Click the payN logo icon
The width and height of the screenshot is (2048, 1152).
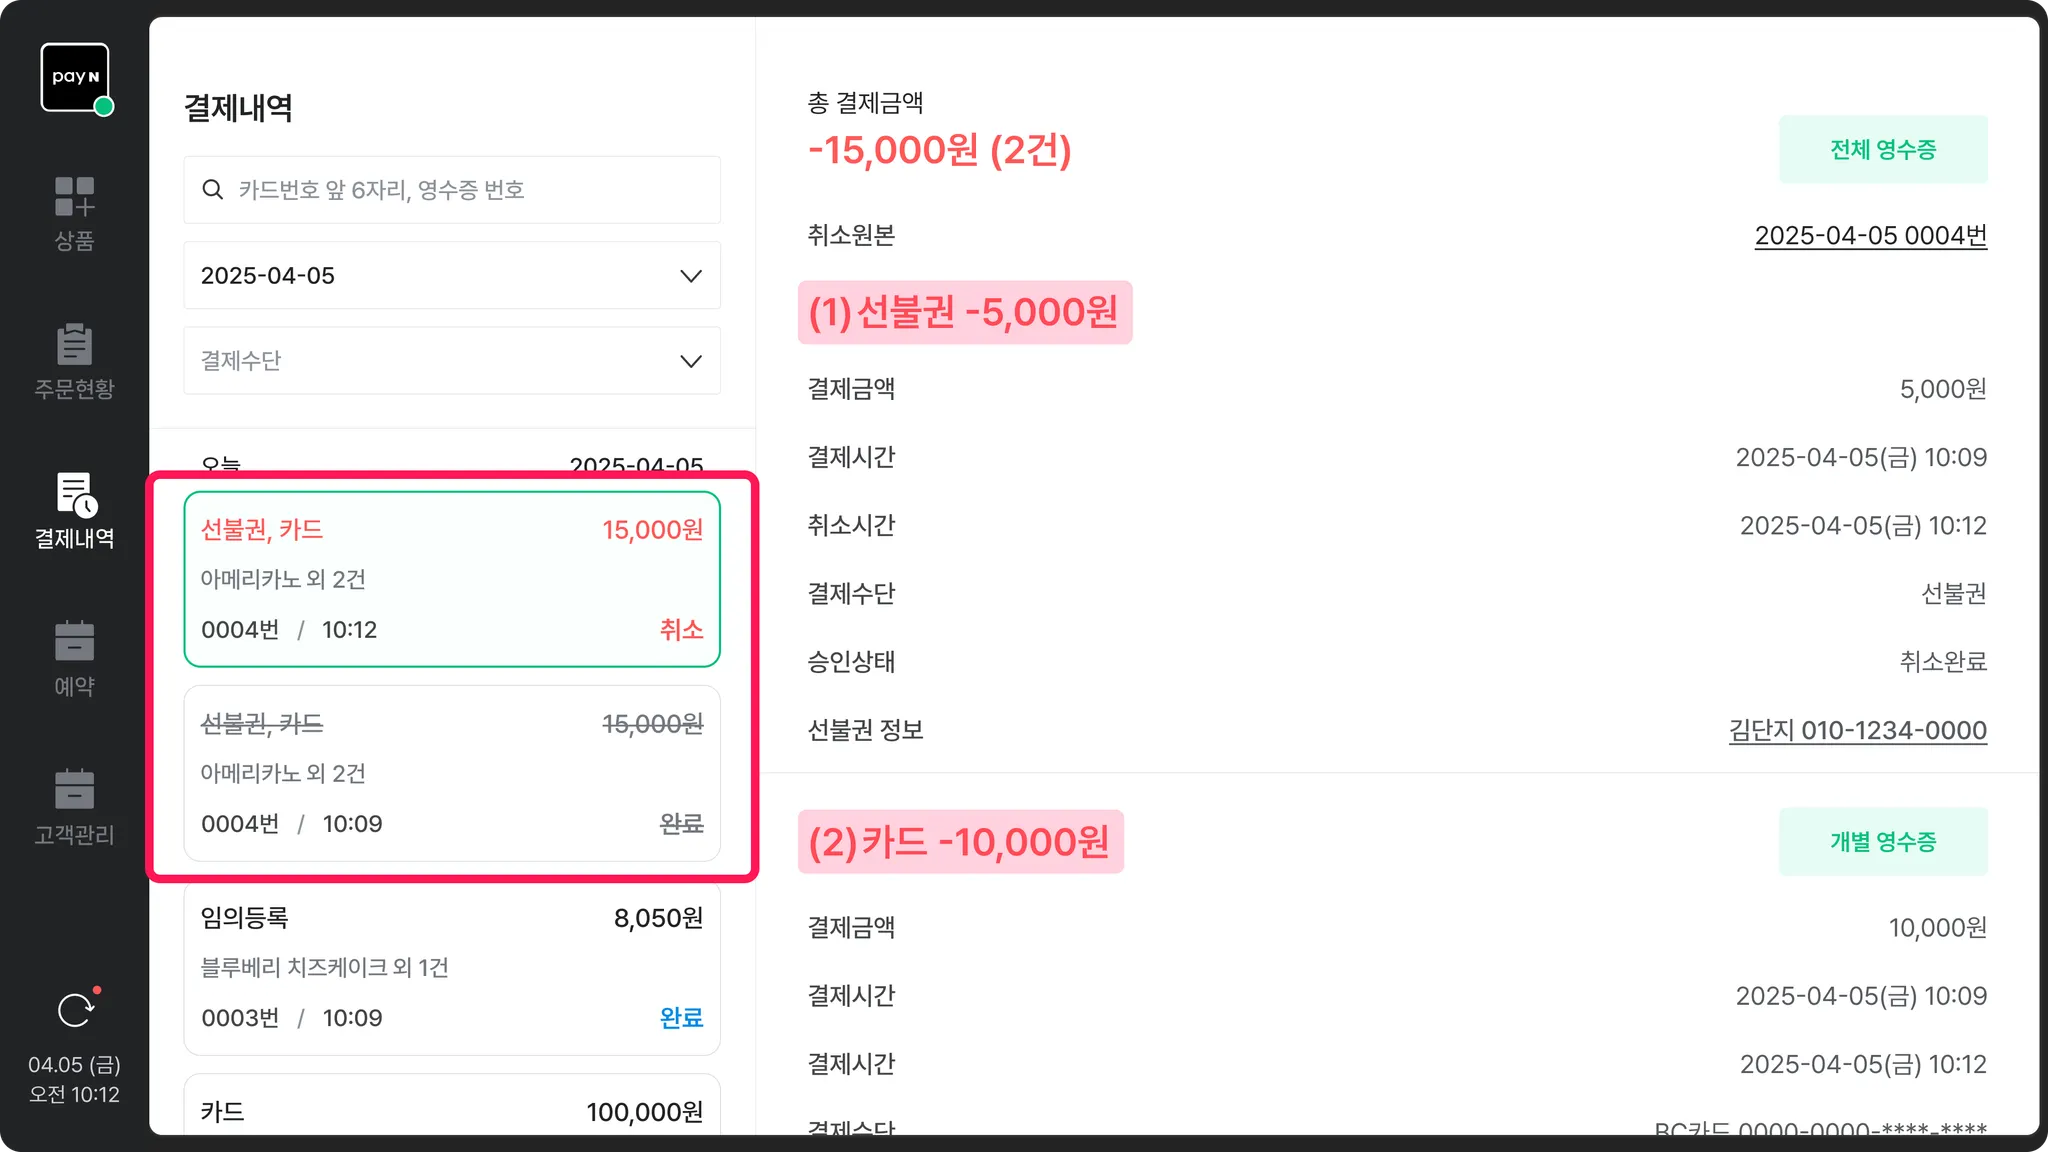[75, 77]
